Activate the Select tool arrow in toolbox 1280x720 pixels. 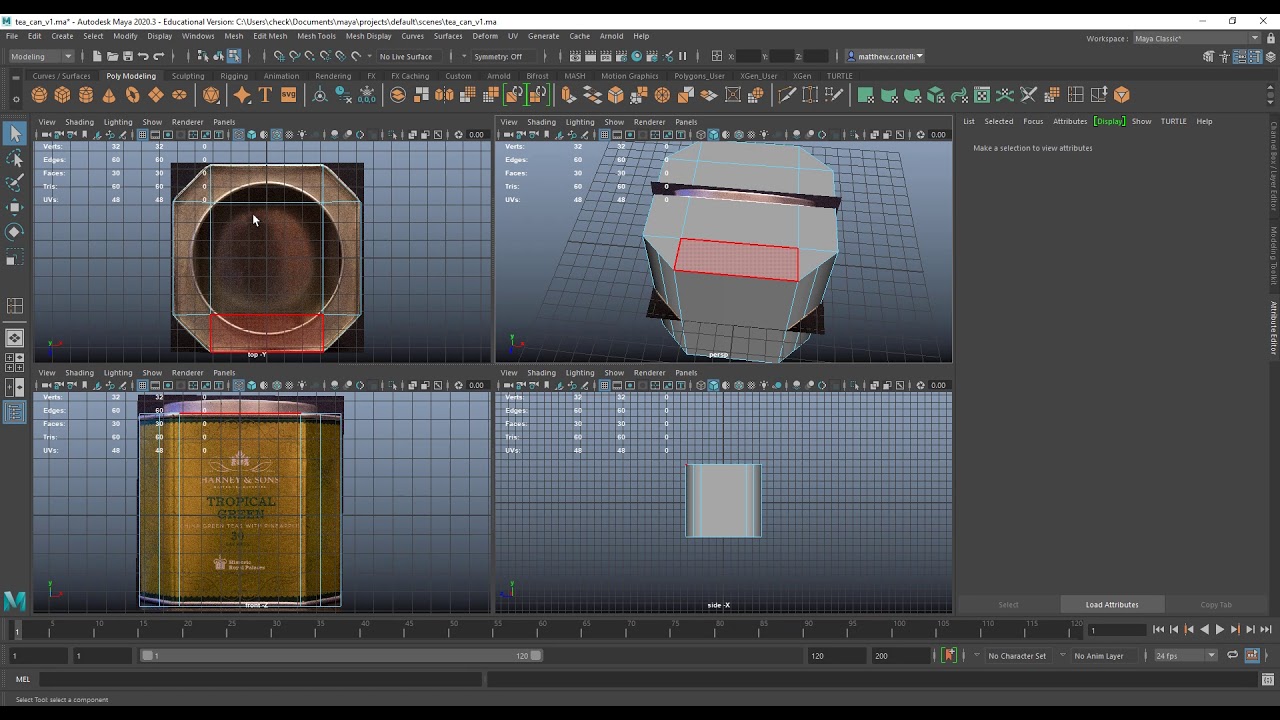[x=14, y=133]
